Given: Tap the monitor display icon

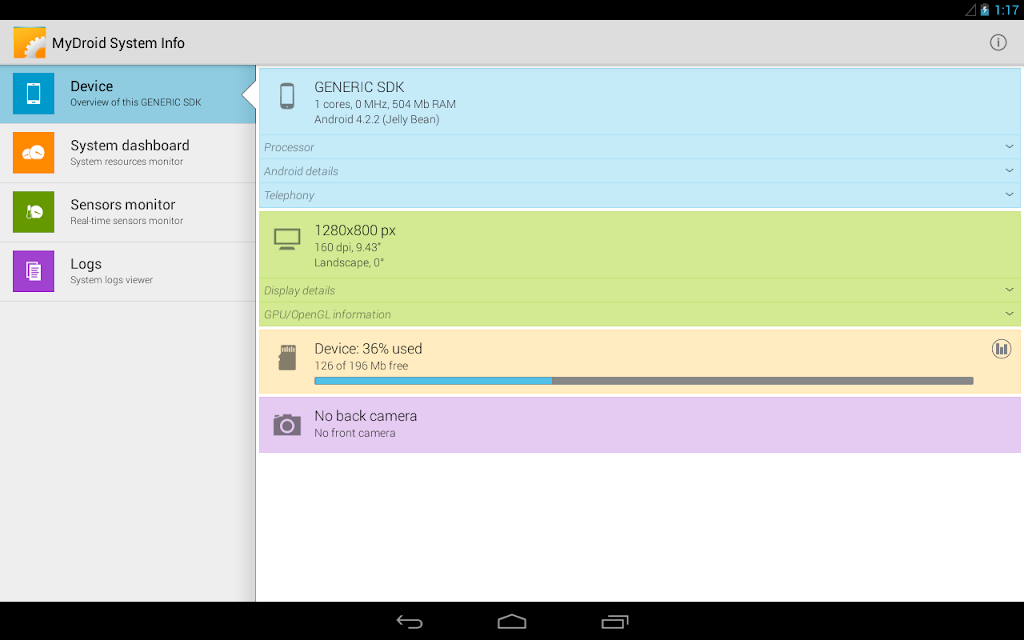Looking at the screenshot, I should tap(287, 239).
